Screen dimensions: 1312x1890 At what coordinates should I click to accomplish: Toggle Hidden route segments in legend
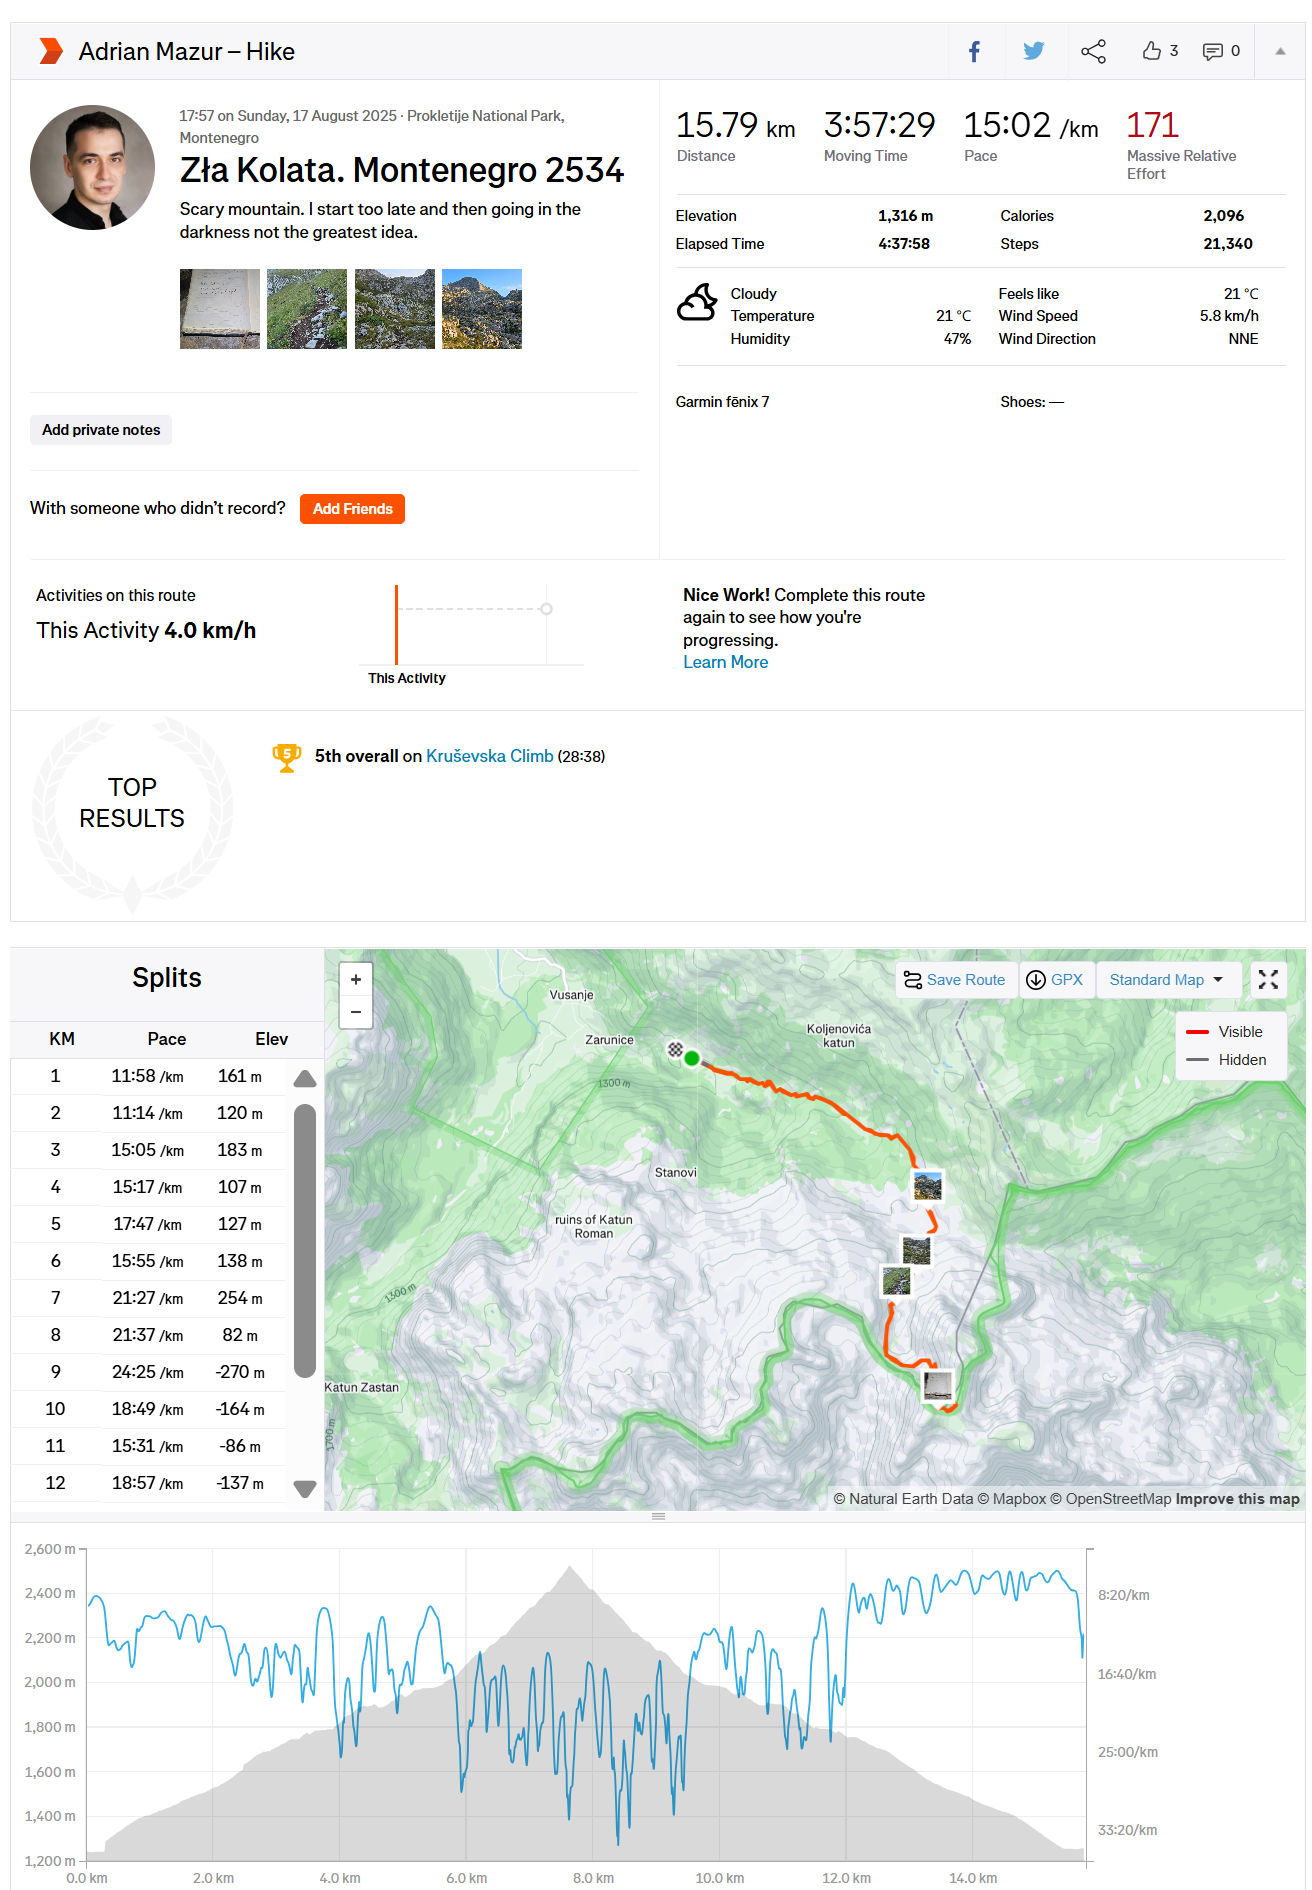[x=1225, y=1060]
